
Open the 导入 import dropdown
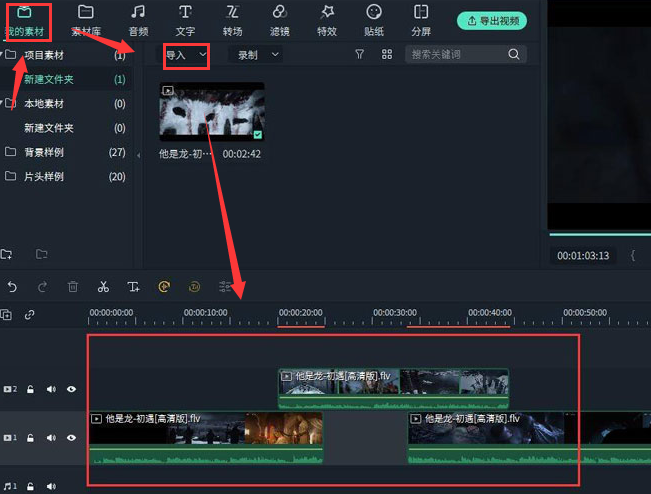(186, 54)
